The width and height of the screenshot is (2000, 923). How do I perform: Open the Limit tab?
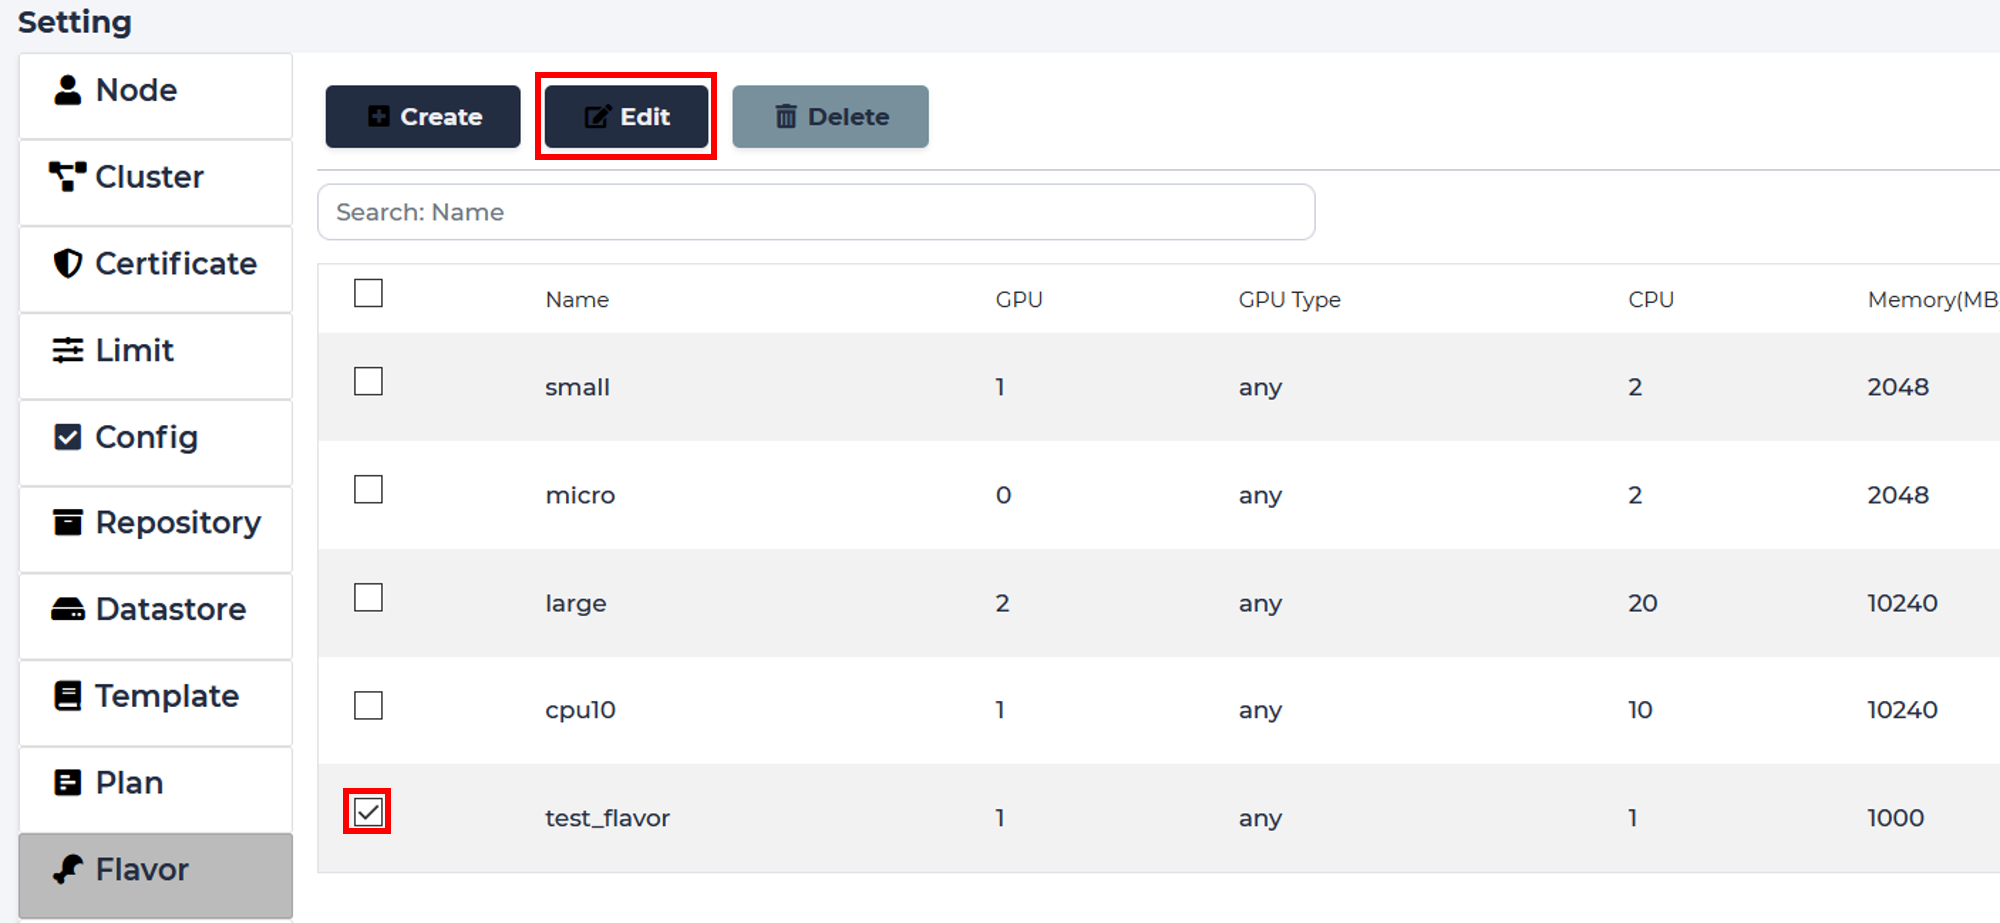pos(155,357)
